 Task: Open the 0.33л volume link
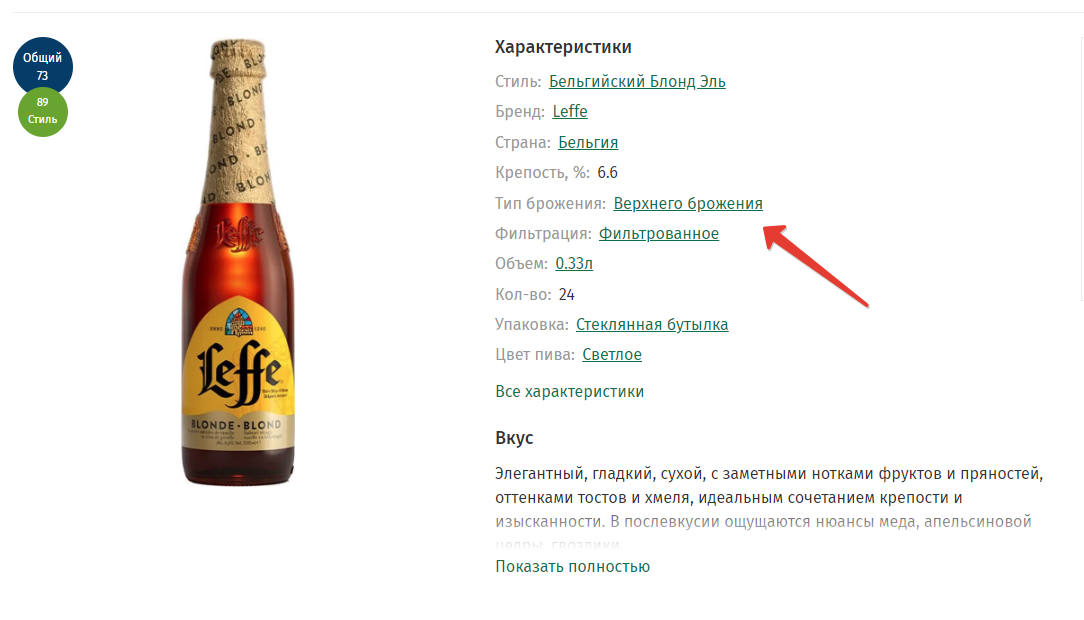coord(574,263)
